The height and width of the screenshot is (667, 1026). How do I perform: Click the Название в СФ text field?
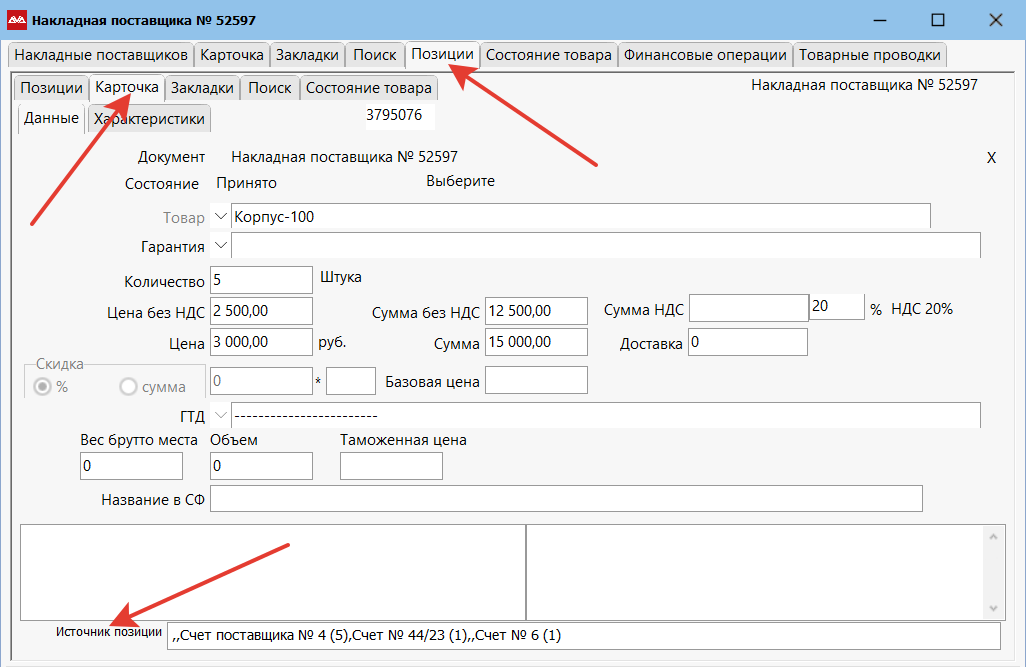tap(566, 499)
